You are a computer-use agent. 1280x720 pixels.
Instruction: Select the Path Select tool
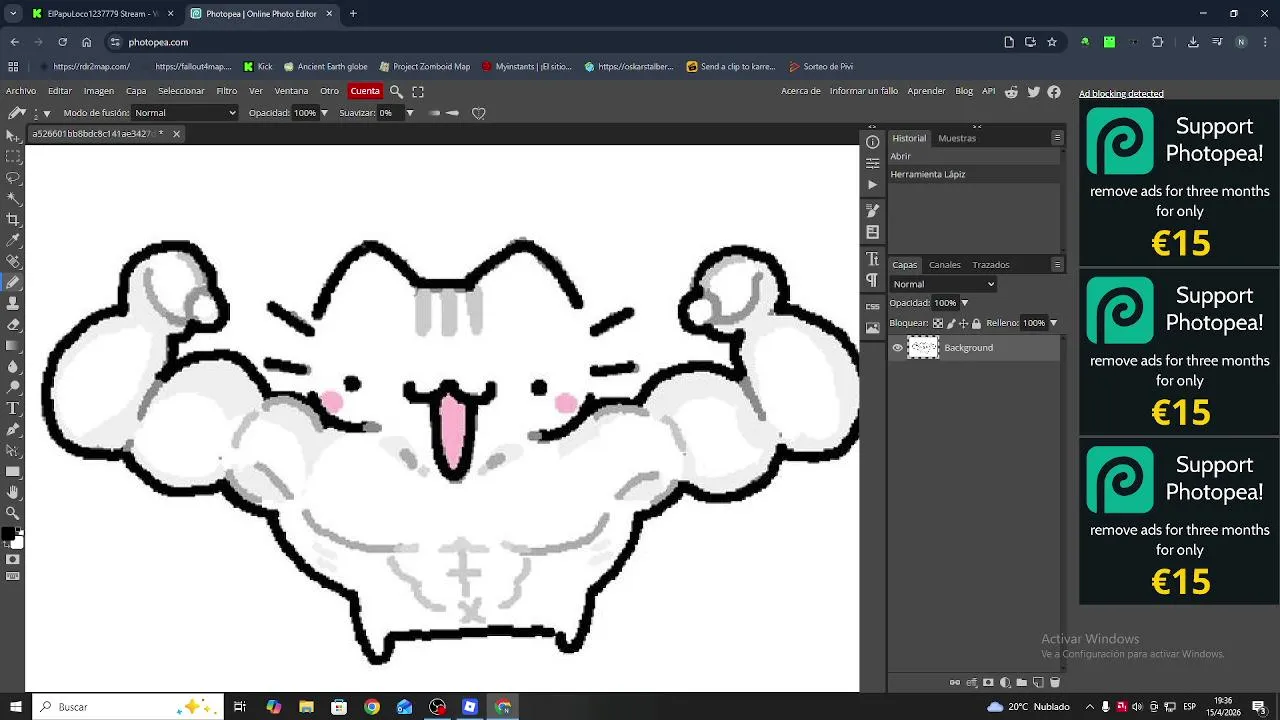(x=13, y=450)
